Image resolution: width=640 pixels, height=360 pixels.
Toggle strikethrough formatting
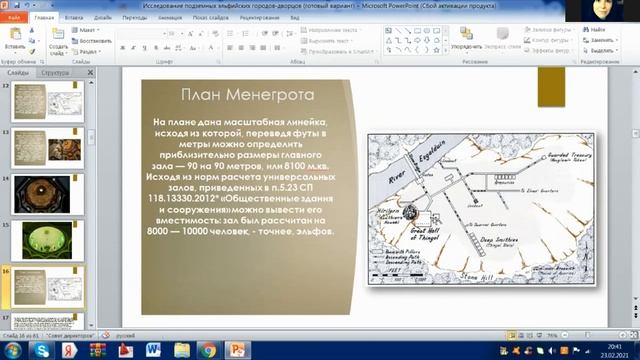pos(167,48)
